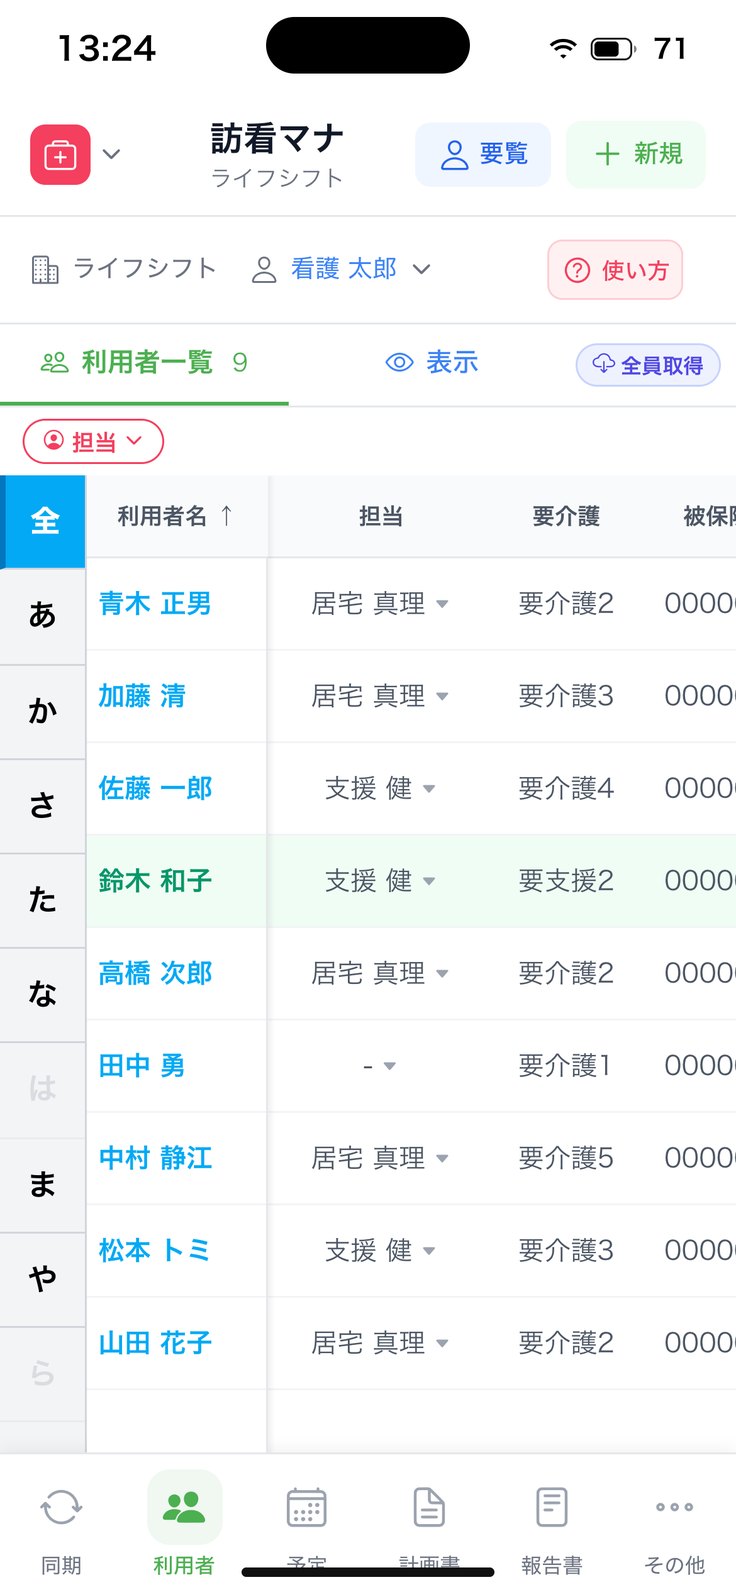Open 担当 dropdown for 加藤 清
This screenshot has width=736, height=1592.
coord(380,696)
